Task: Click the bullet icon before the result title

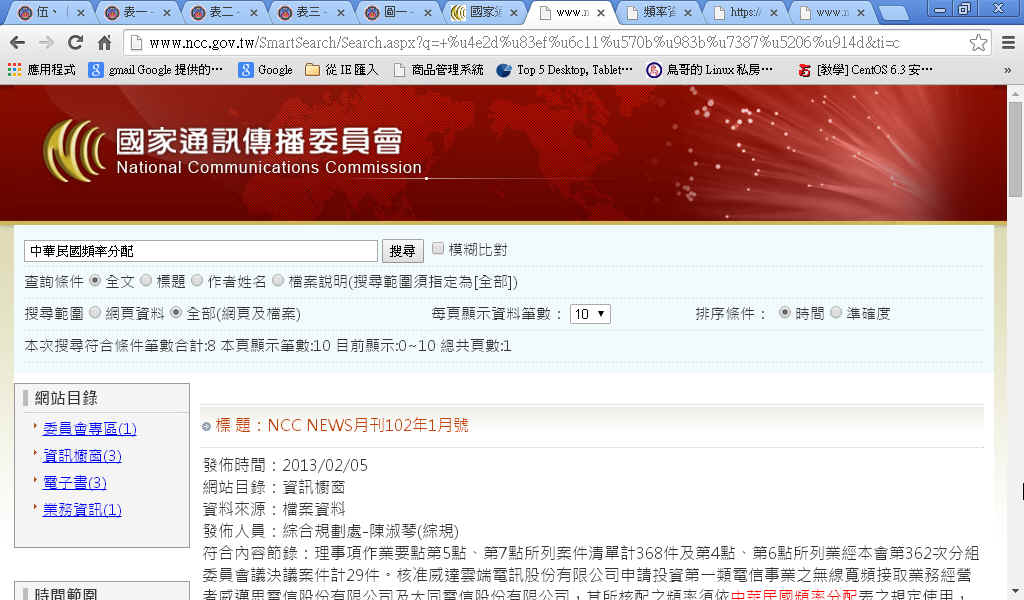Action: tap(206, 426)
